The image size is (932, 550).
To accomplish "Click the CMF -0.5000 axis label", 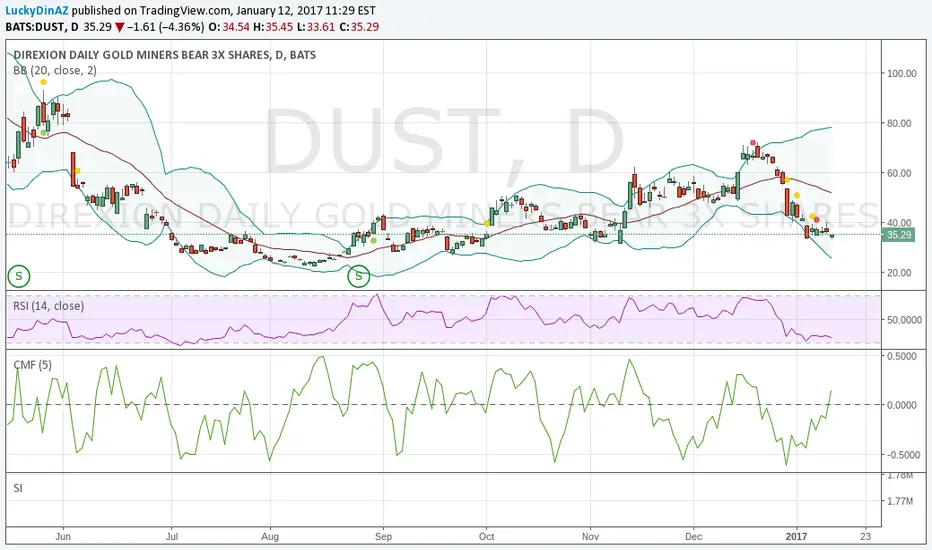I will pyautogui.click(x=902, y=455).
